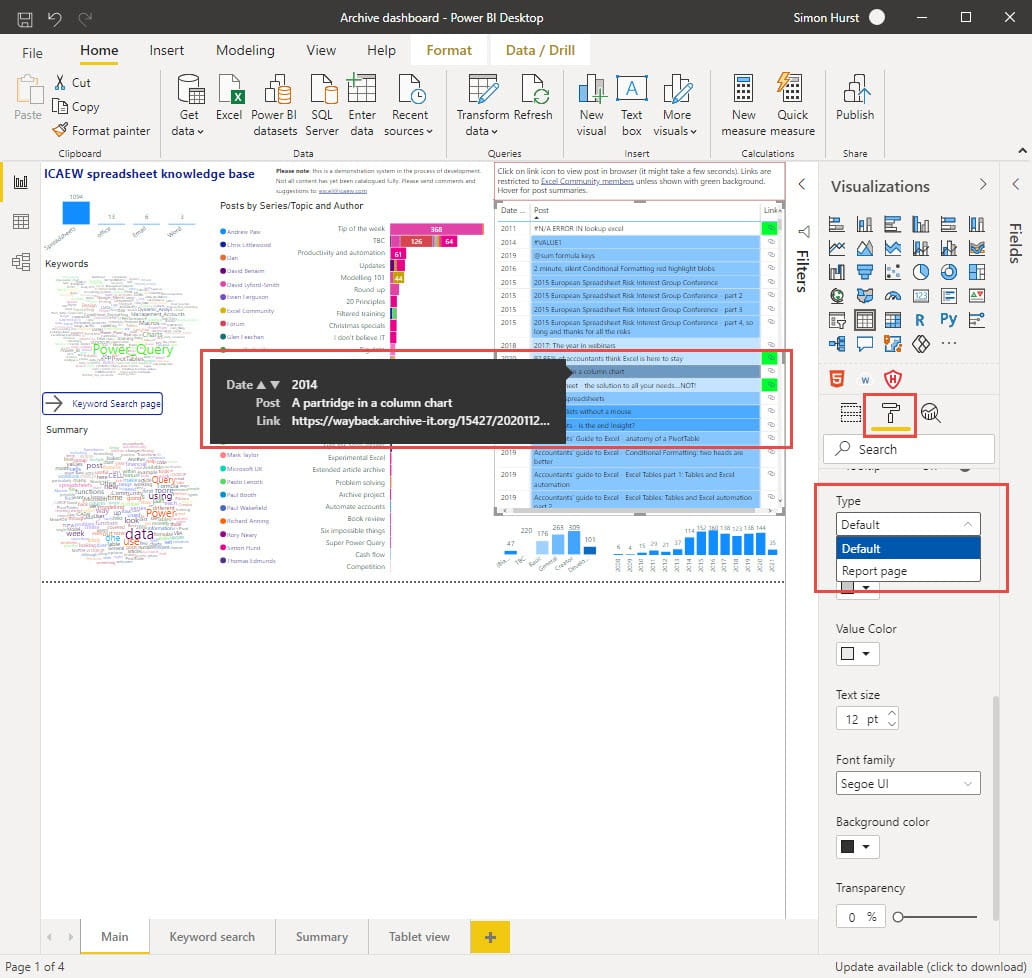Click the Publish button
Image resolution: width=1032 pixels, height=978 pixels.
click(855, 104)
